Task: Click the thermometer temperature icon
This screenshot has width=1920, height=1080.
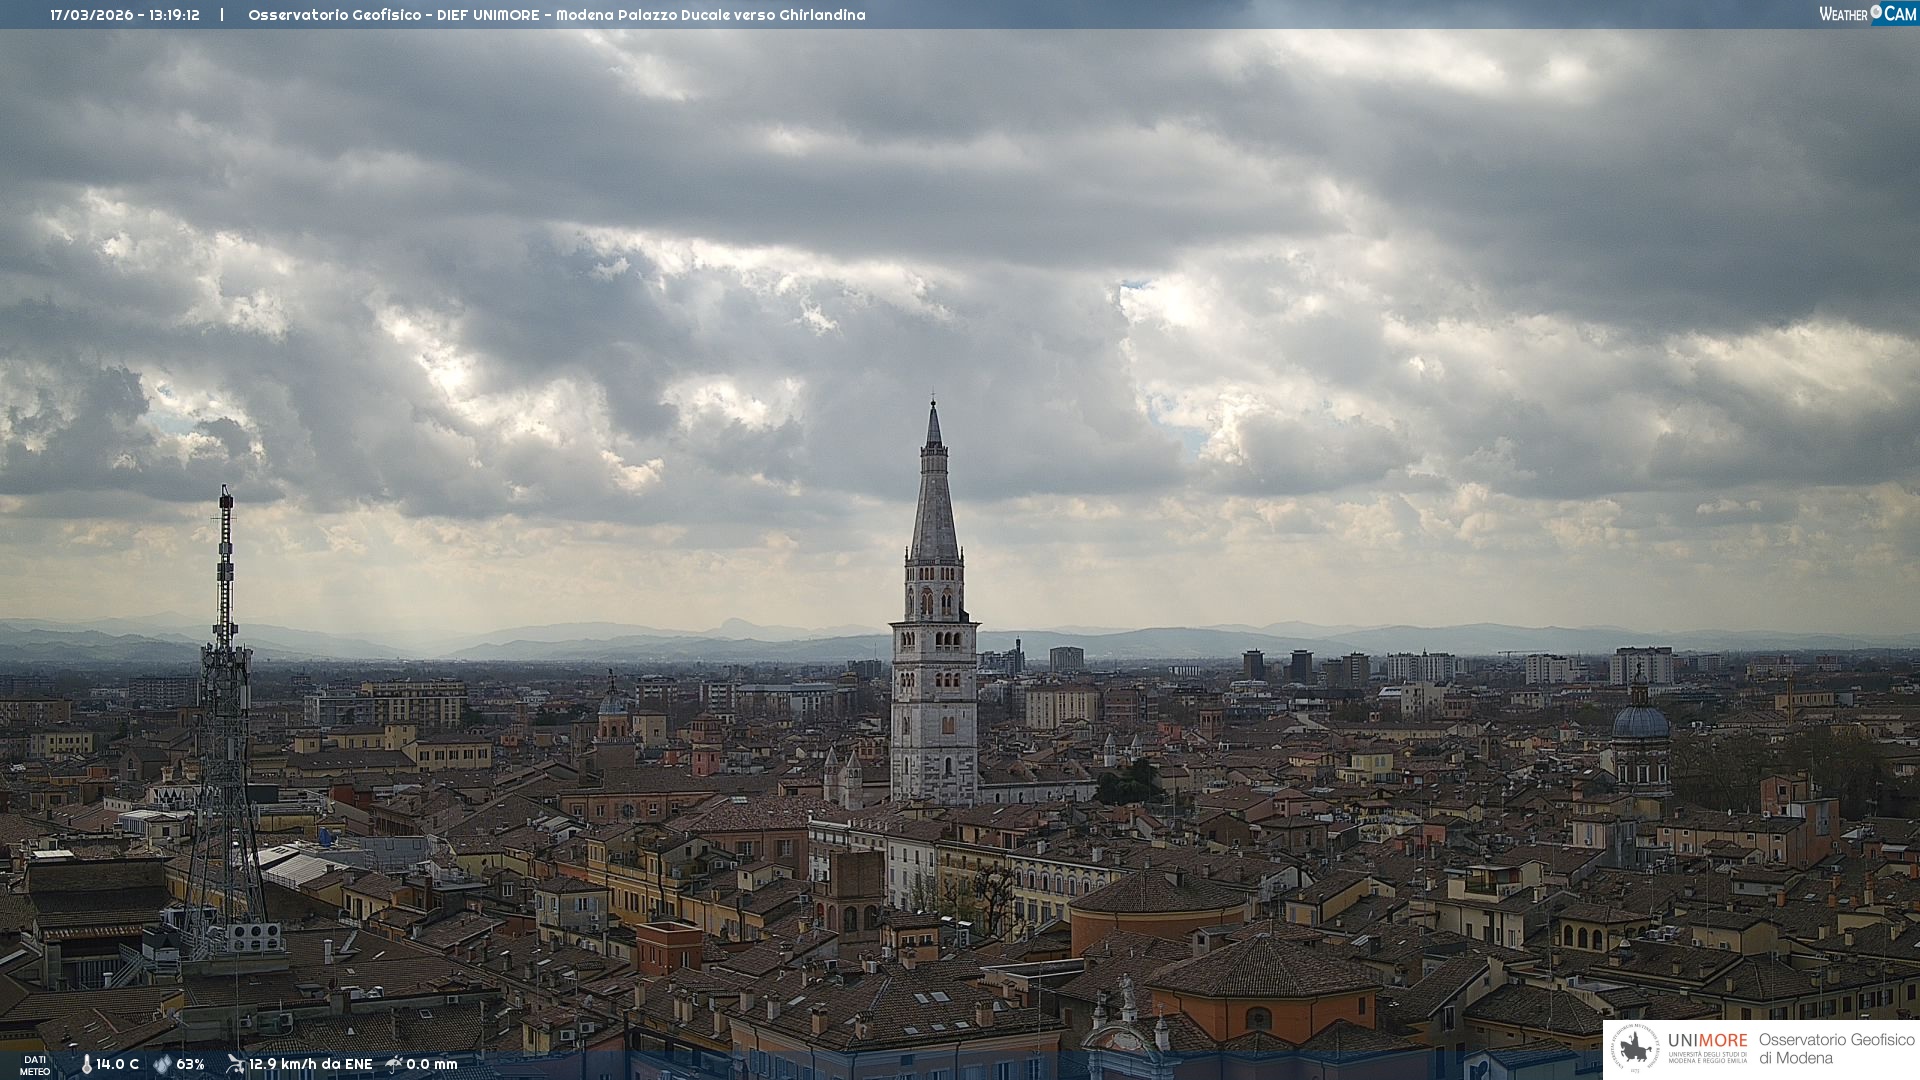Action: pyautogui.click(x=86, y=1064)
